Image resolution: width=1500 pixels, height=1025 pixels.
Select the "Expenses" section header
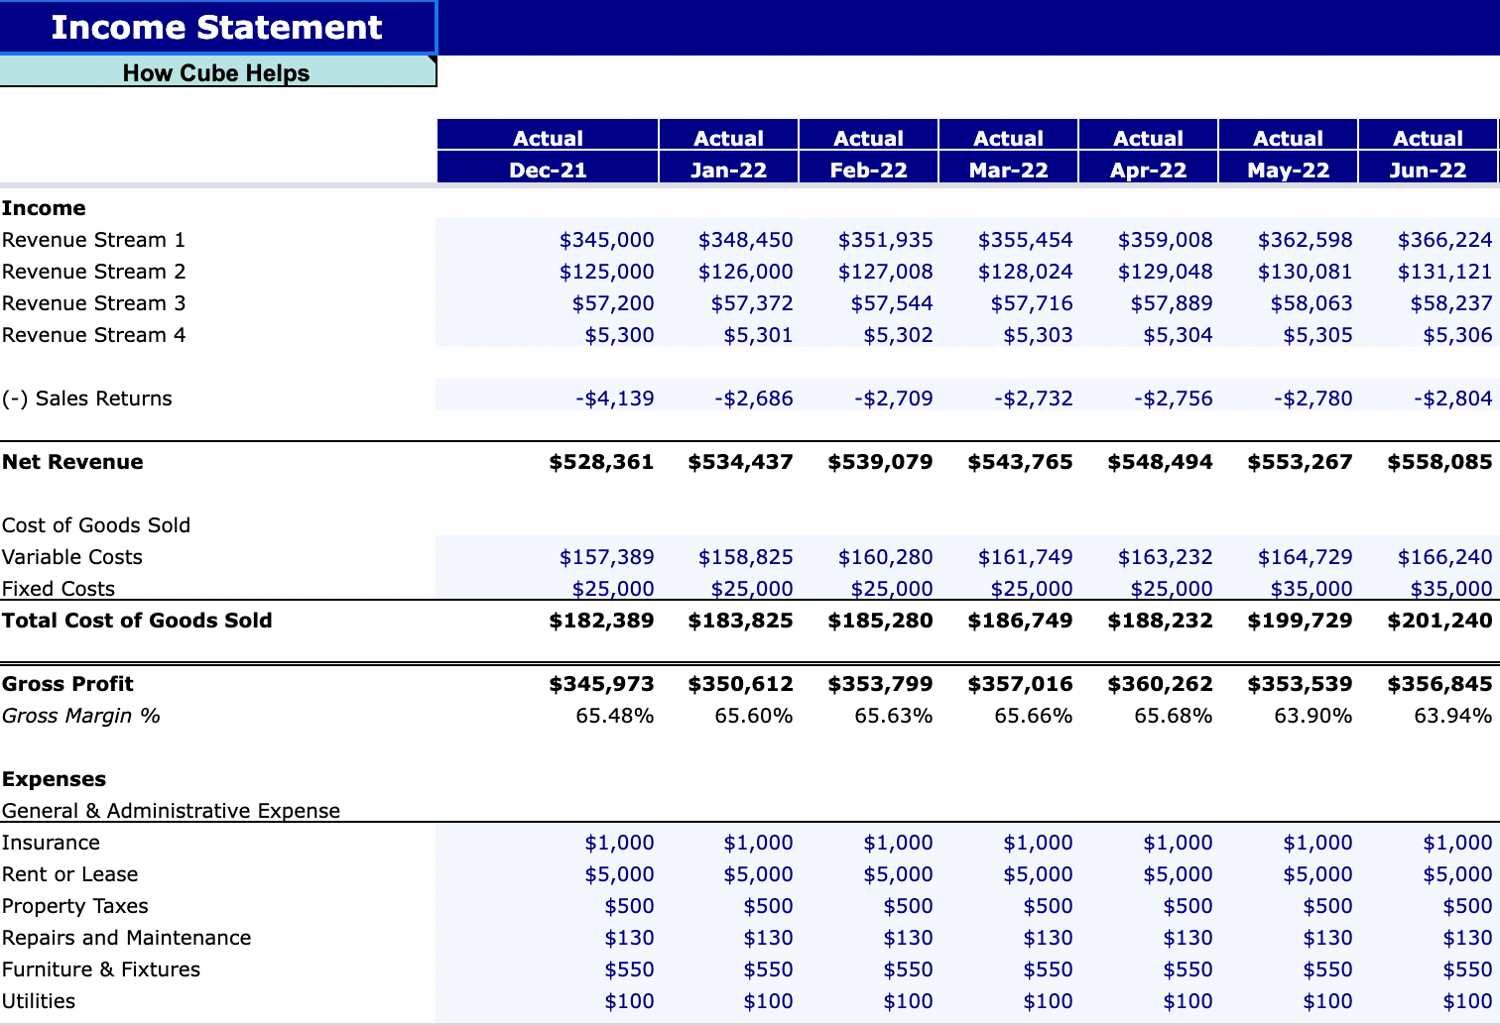[53, 779]
